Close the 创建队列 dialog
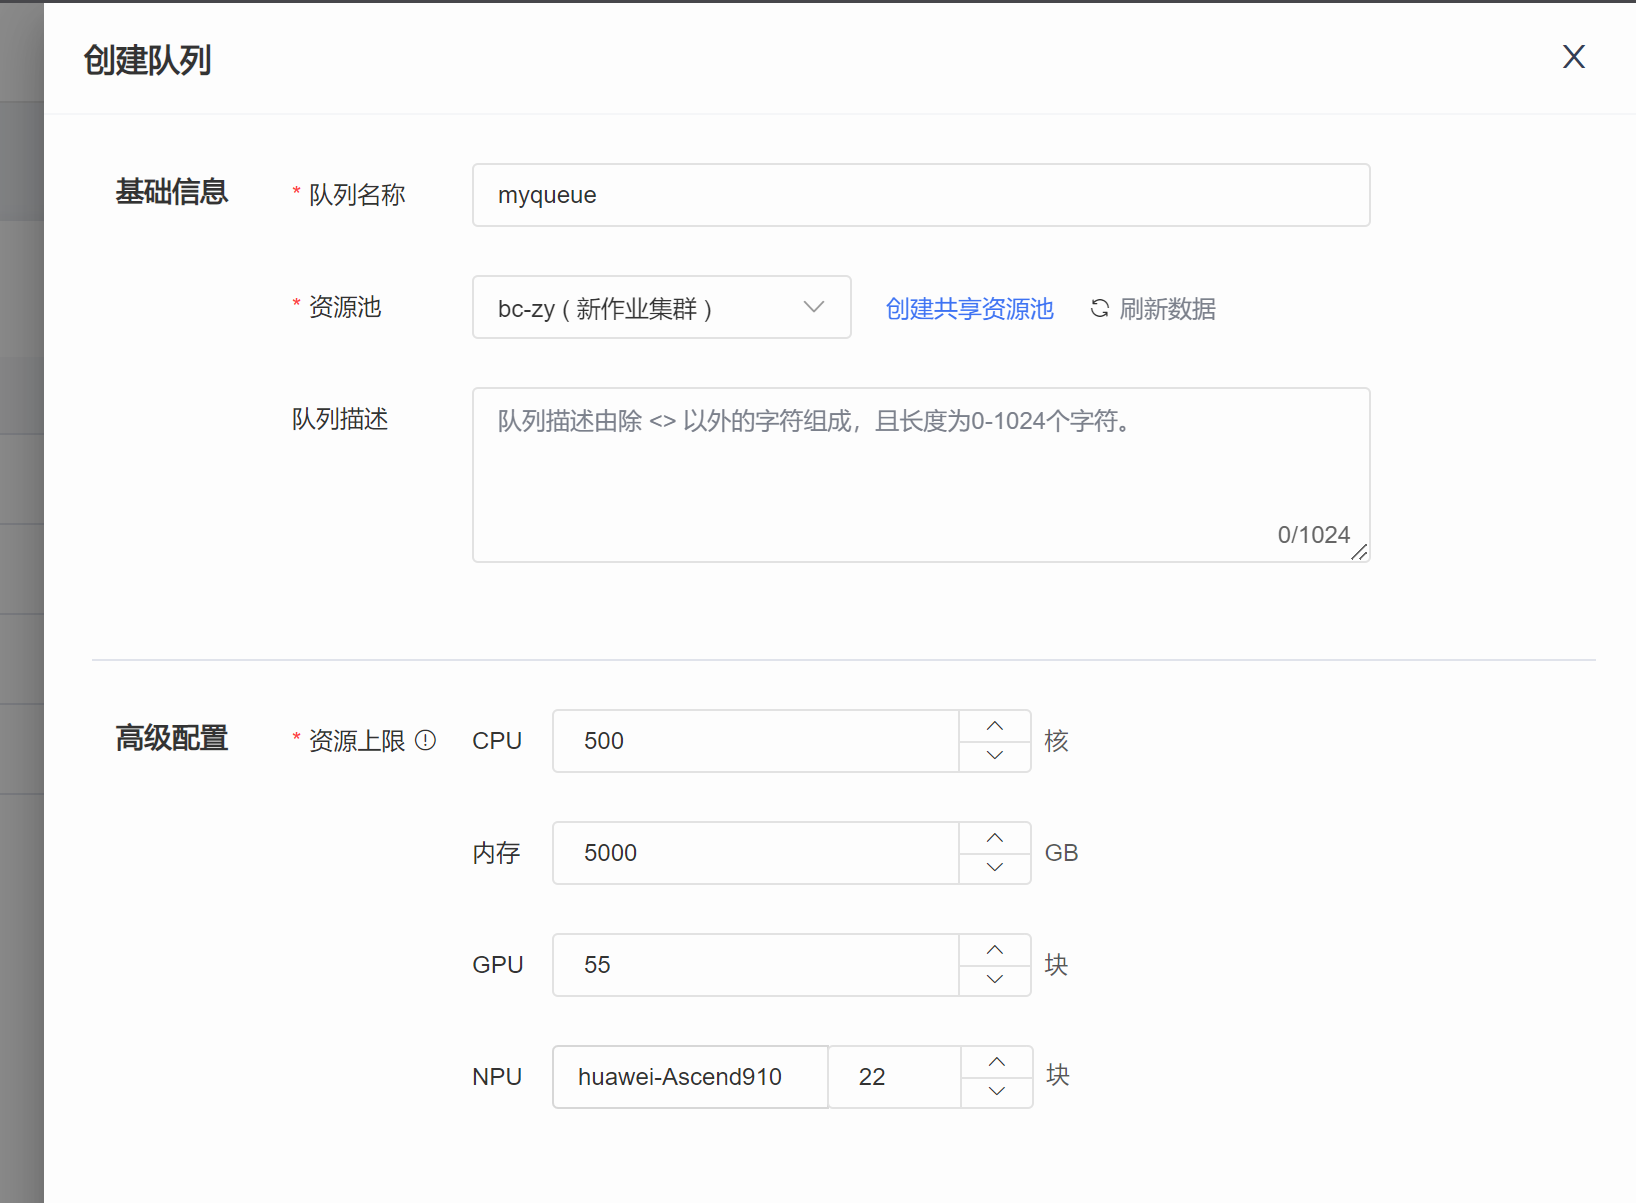1636x1203 pixels. click(1573, 57)
